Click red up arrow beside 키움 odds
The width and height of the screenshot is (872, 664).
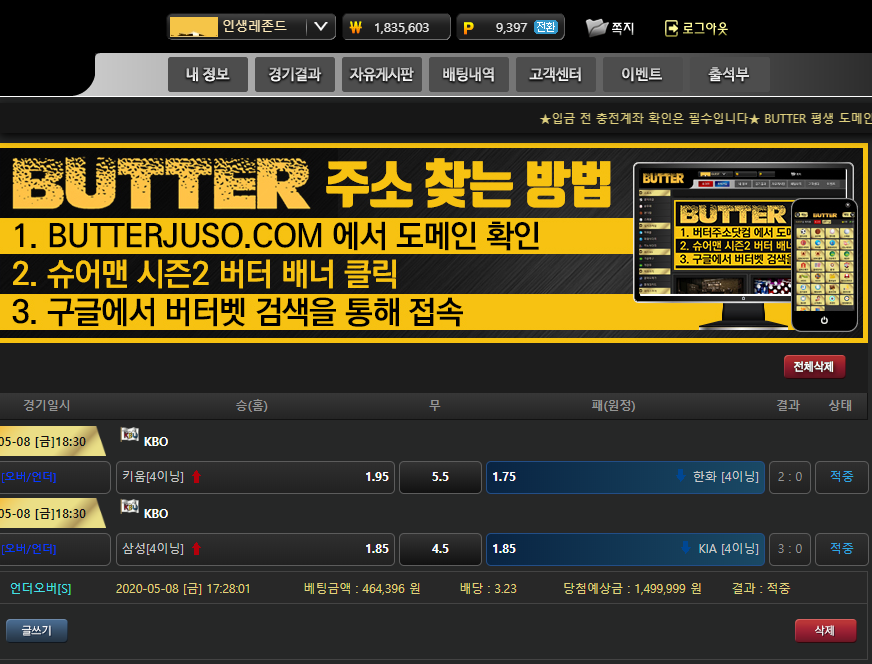pos(196,477)
